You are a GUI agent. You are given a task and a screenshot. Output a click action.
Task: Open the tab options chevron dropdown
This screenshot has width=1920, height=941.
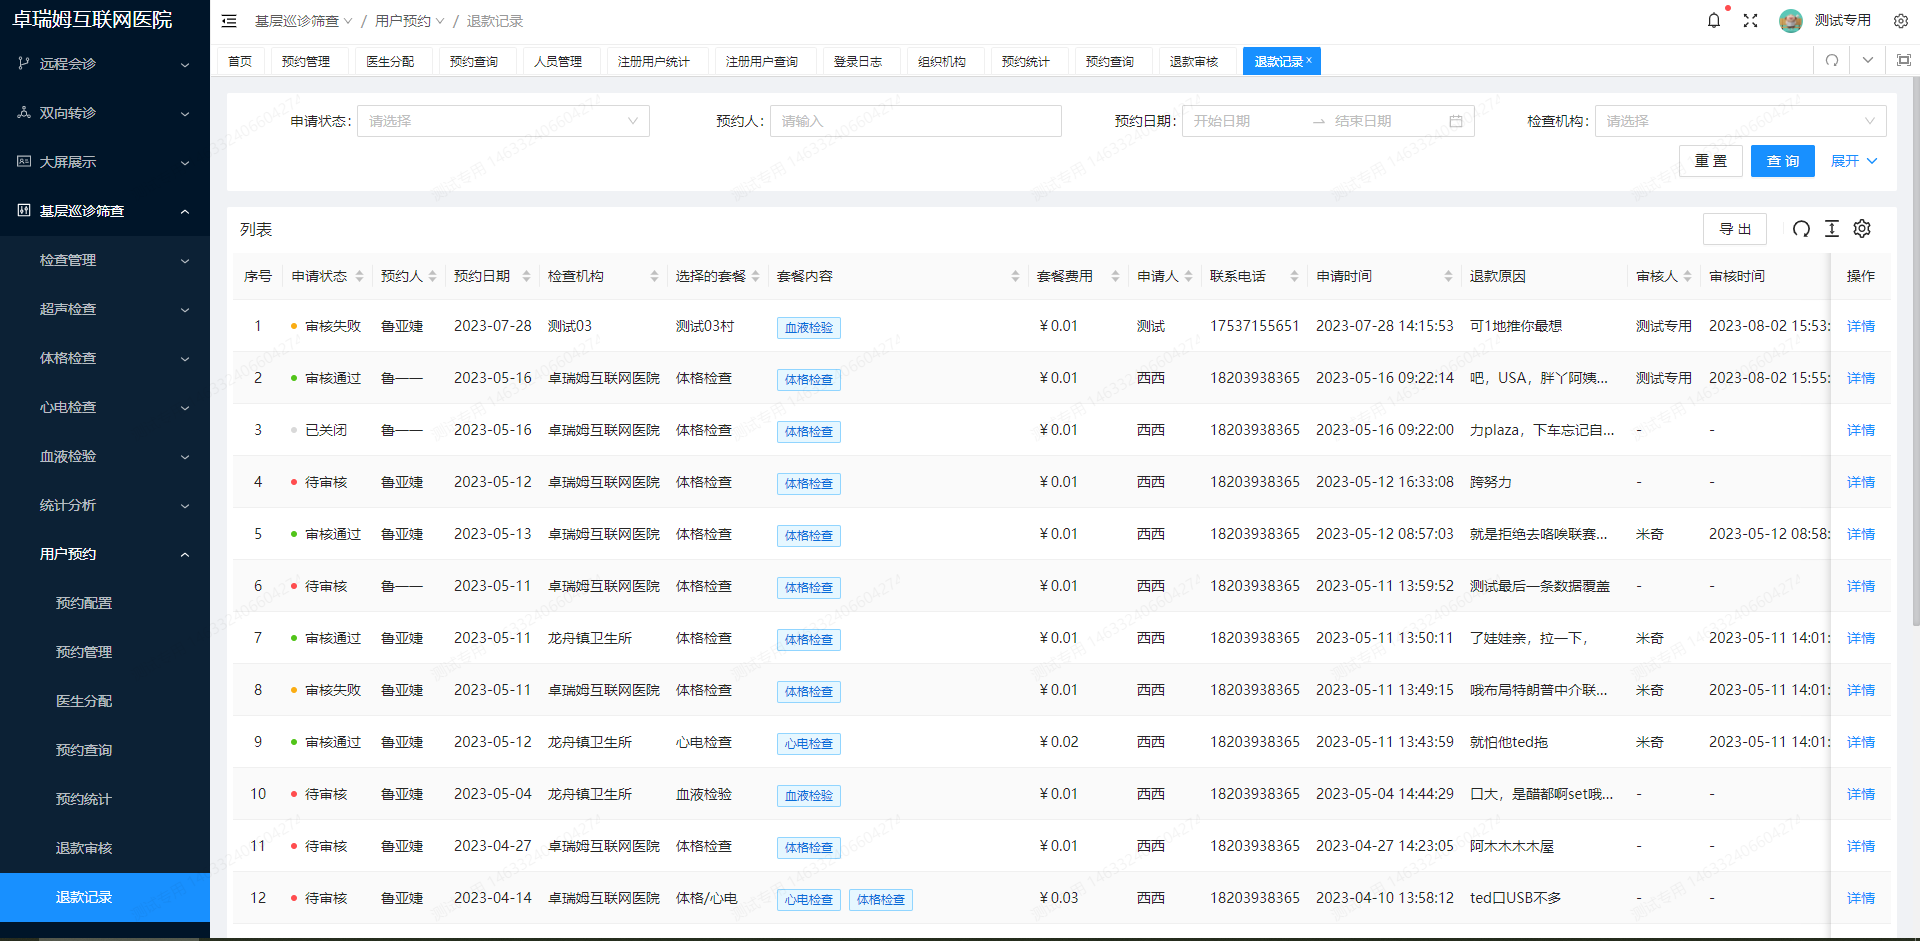pos(1868,61)
